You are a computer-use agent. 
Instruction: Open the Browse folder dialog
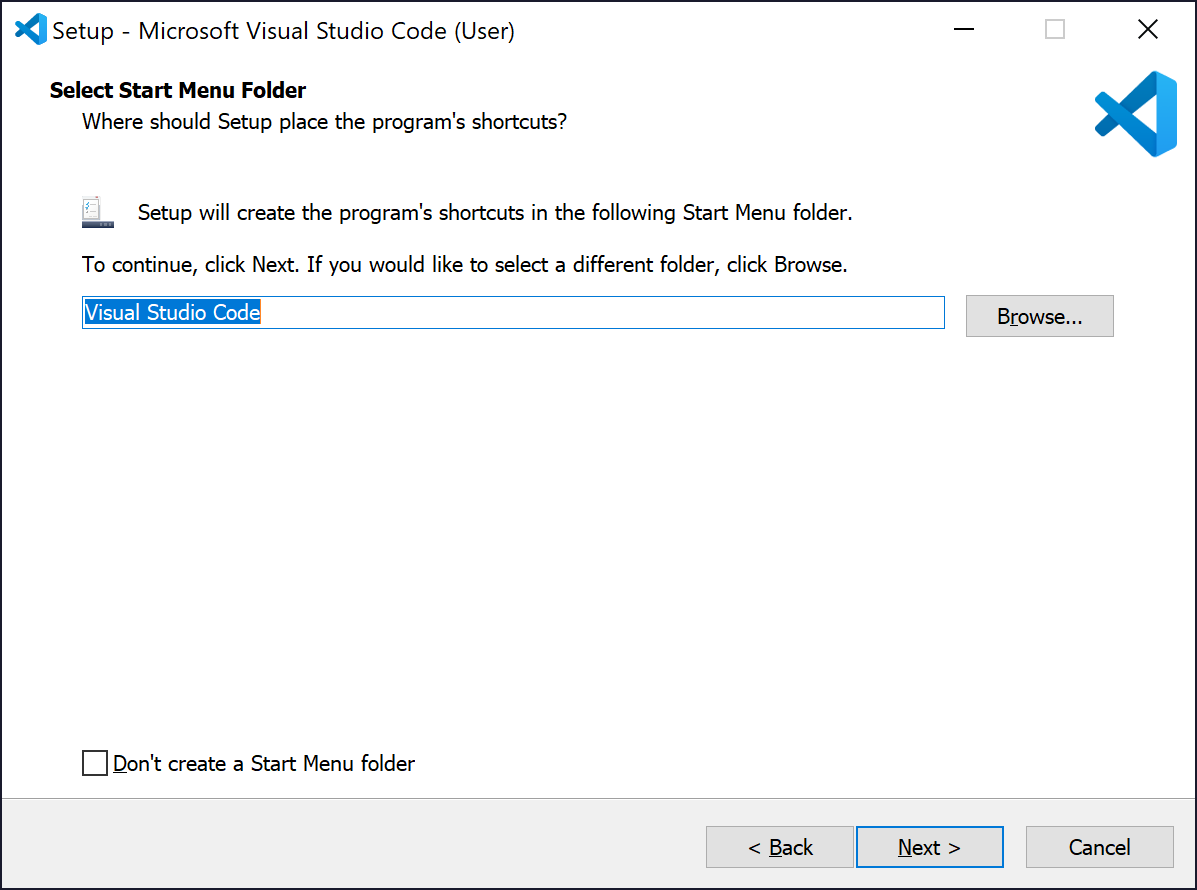click(x=1039, y=316)
